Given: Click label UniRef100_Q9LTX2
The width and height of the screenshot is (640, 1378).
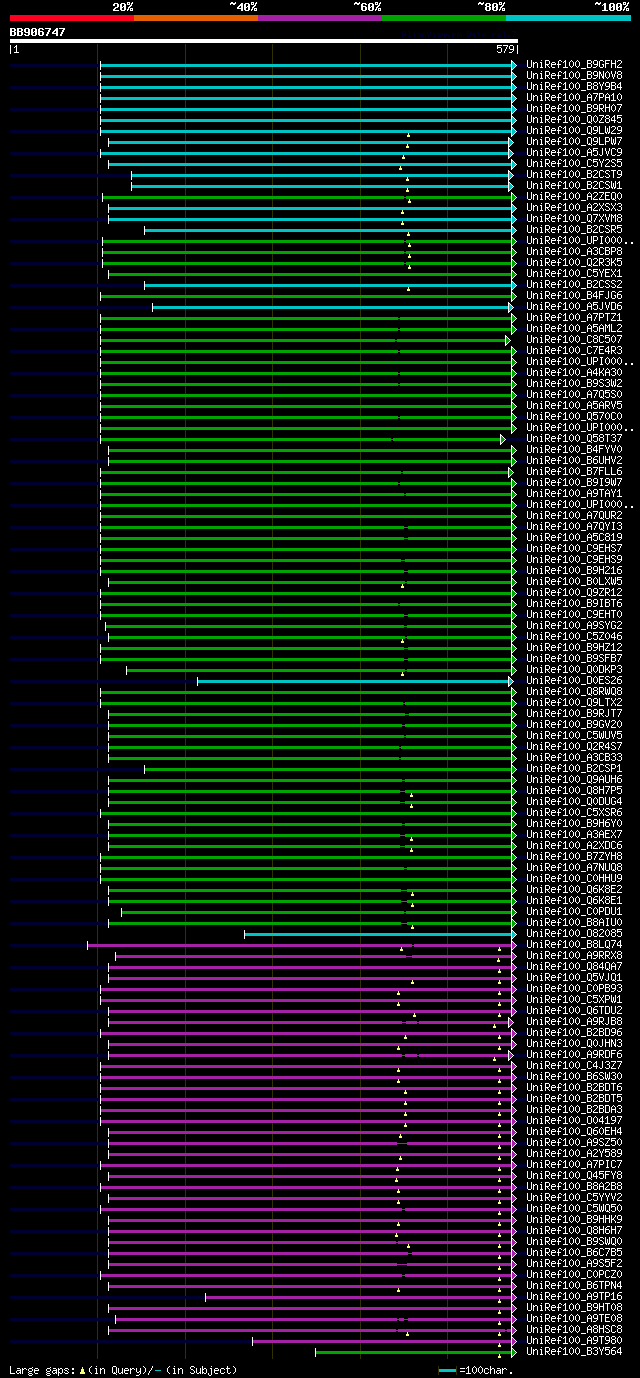Looking at the screenshot, I should (x=574, y=702).
